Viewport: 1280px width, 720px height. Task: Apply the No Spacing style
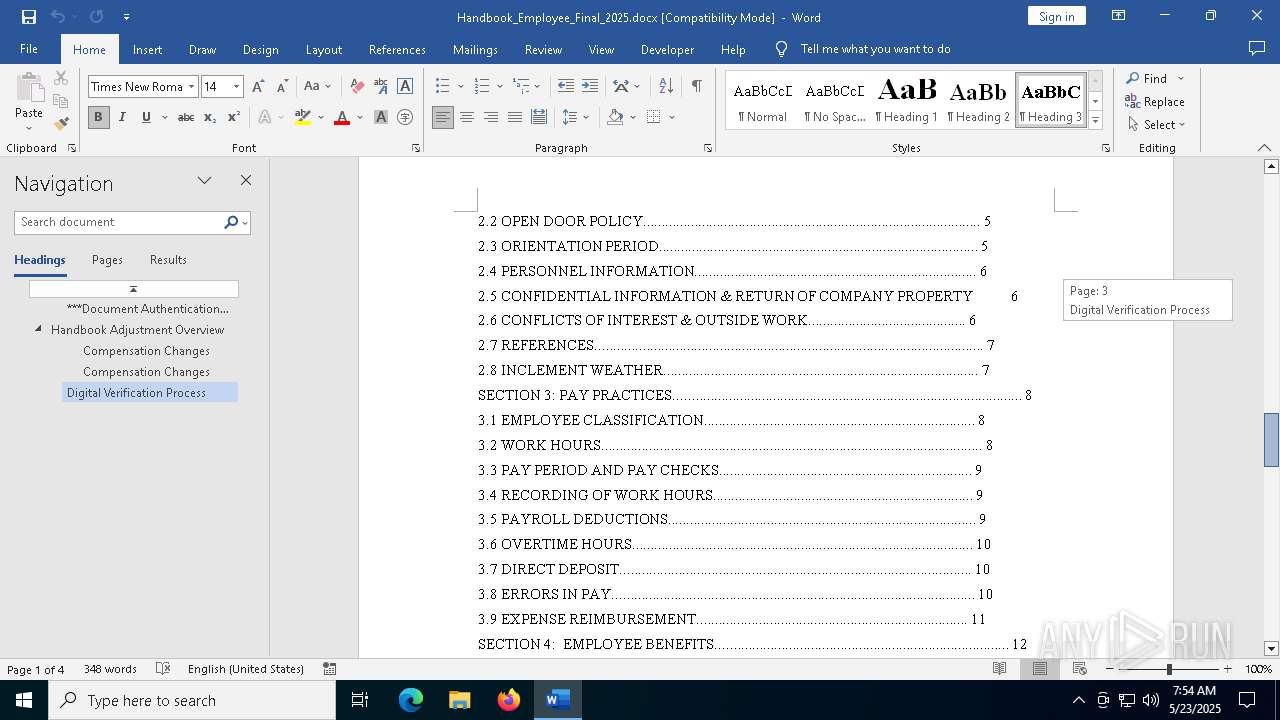coord(834,101)
